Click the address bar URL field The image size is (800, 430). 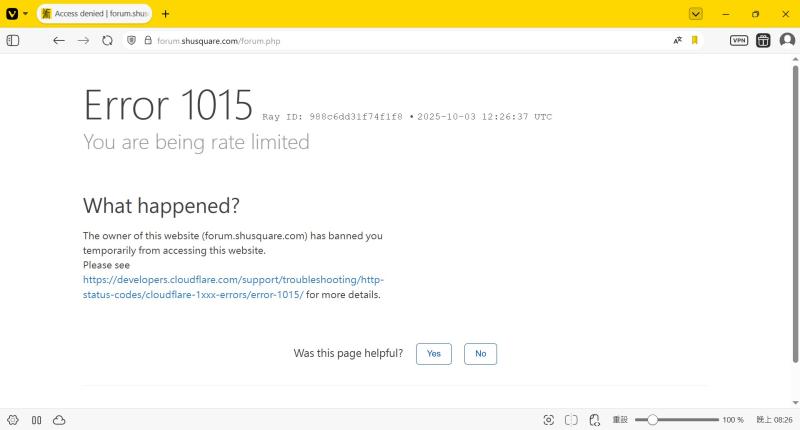pyautogui.click(x=400, y=40)
